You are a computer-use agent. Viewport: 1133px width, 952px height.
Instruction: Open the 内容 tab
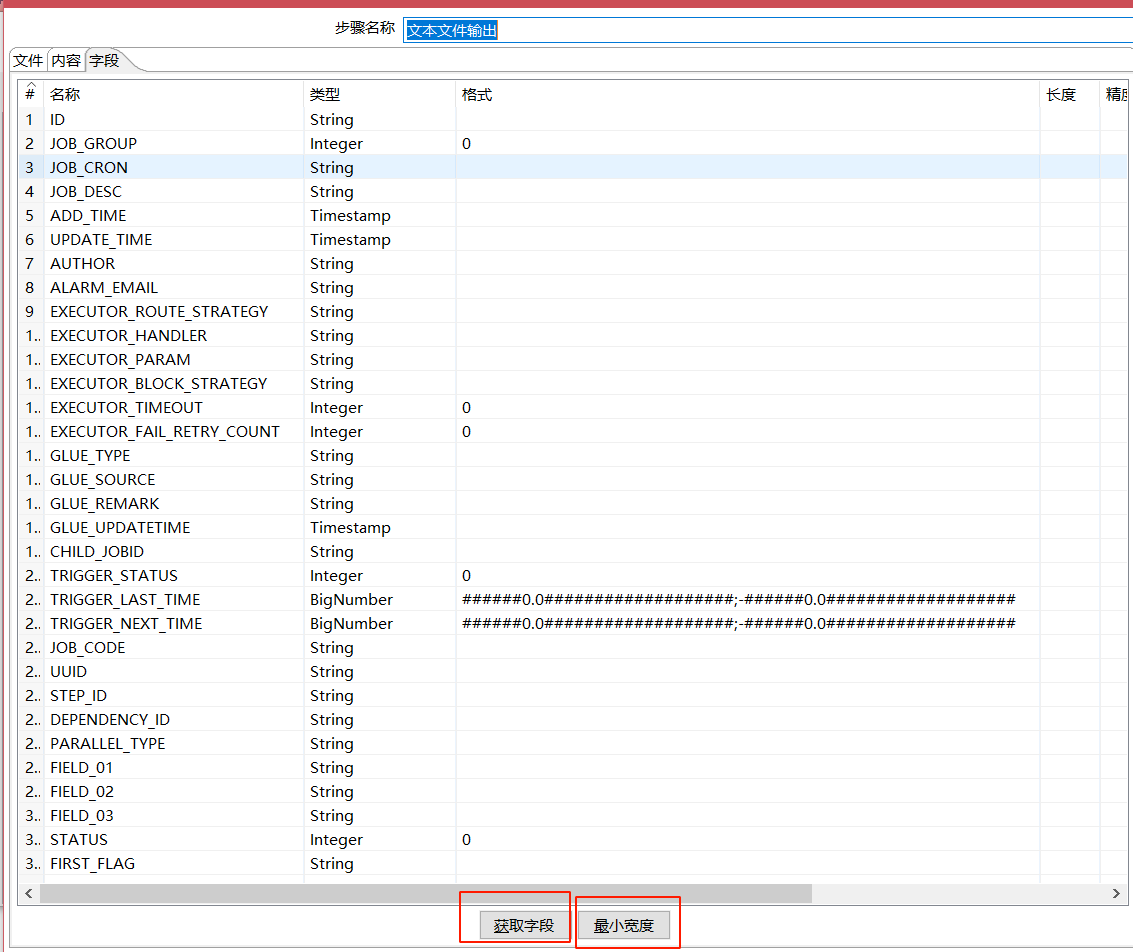pyautogui.click(x=66, y=61)
